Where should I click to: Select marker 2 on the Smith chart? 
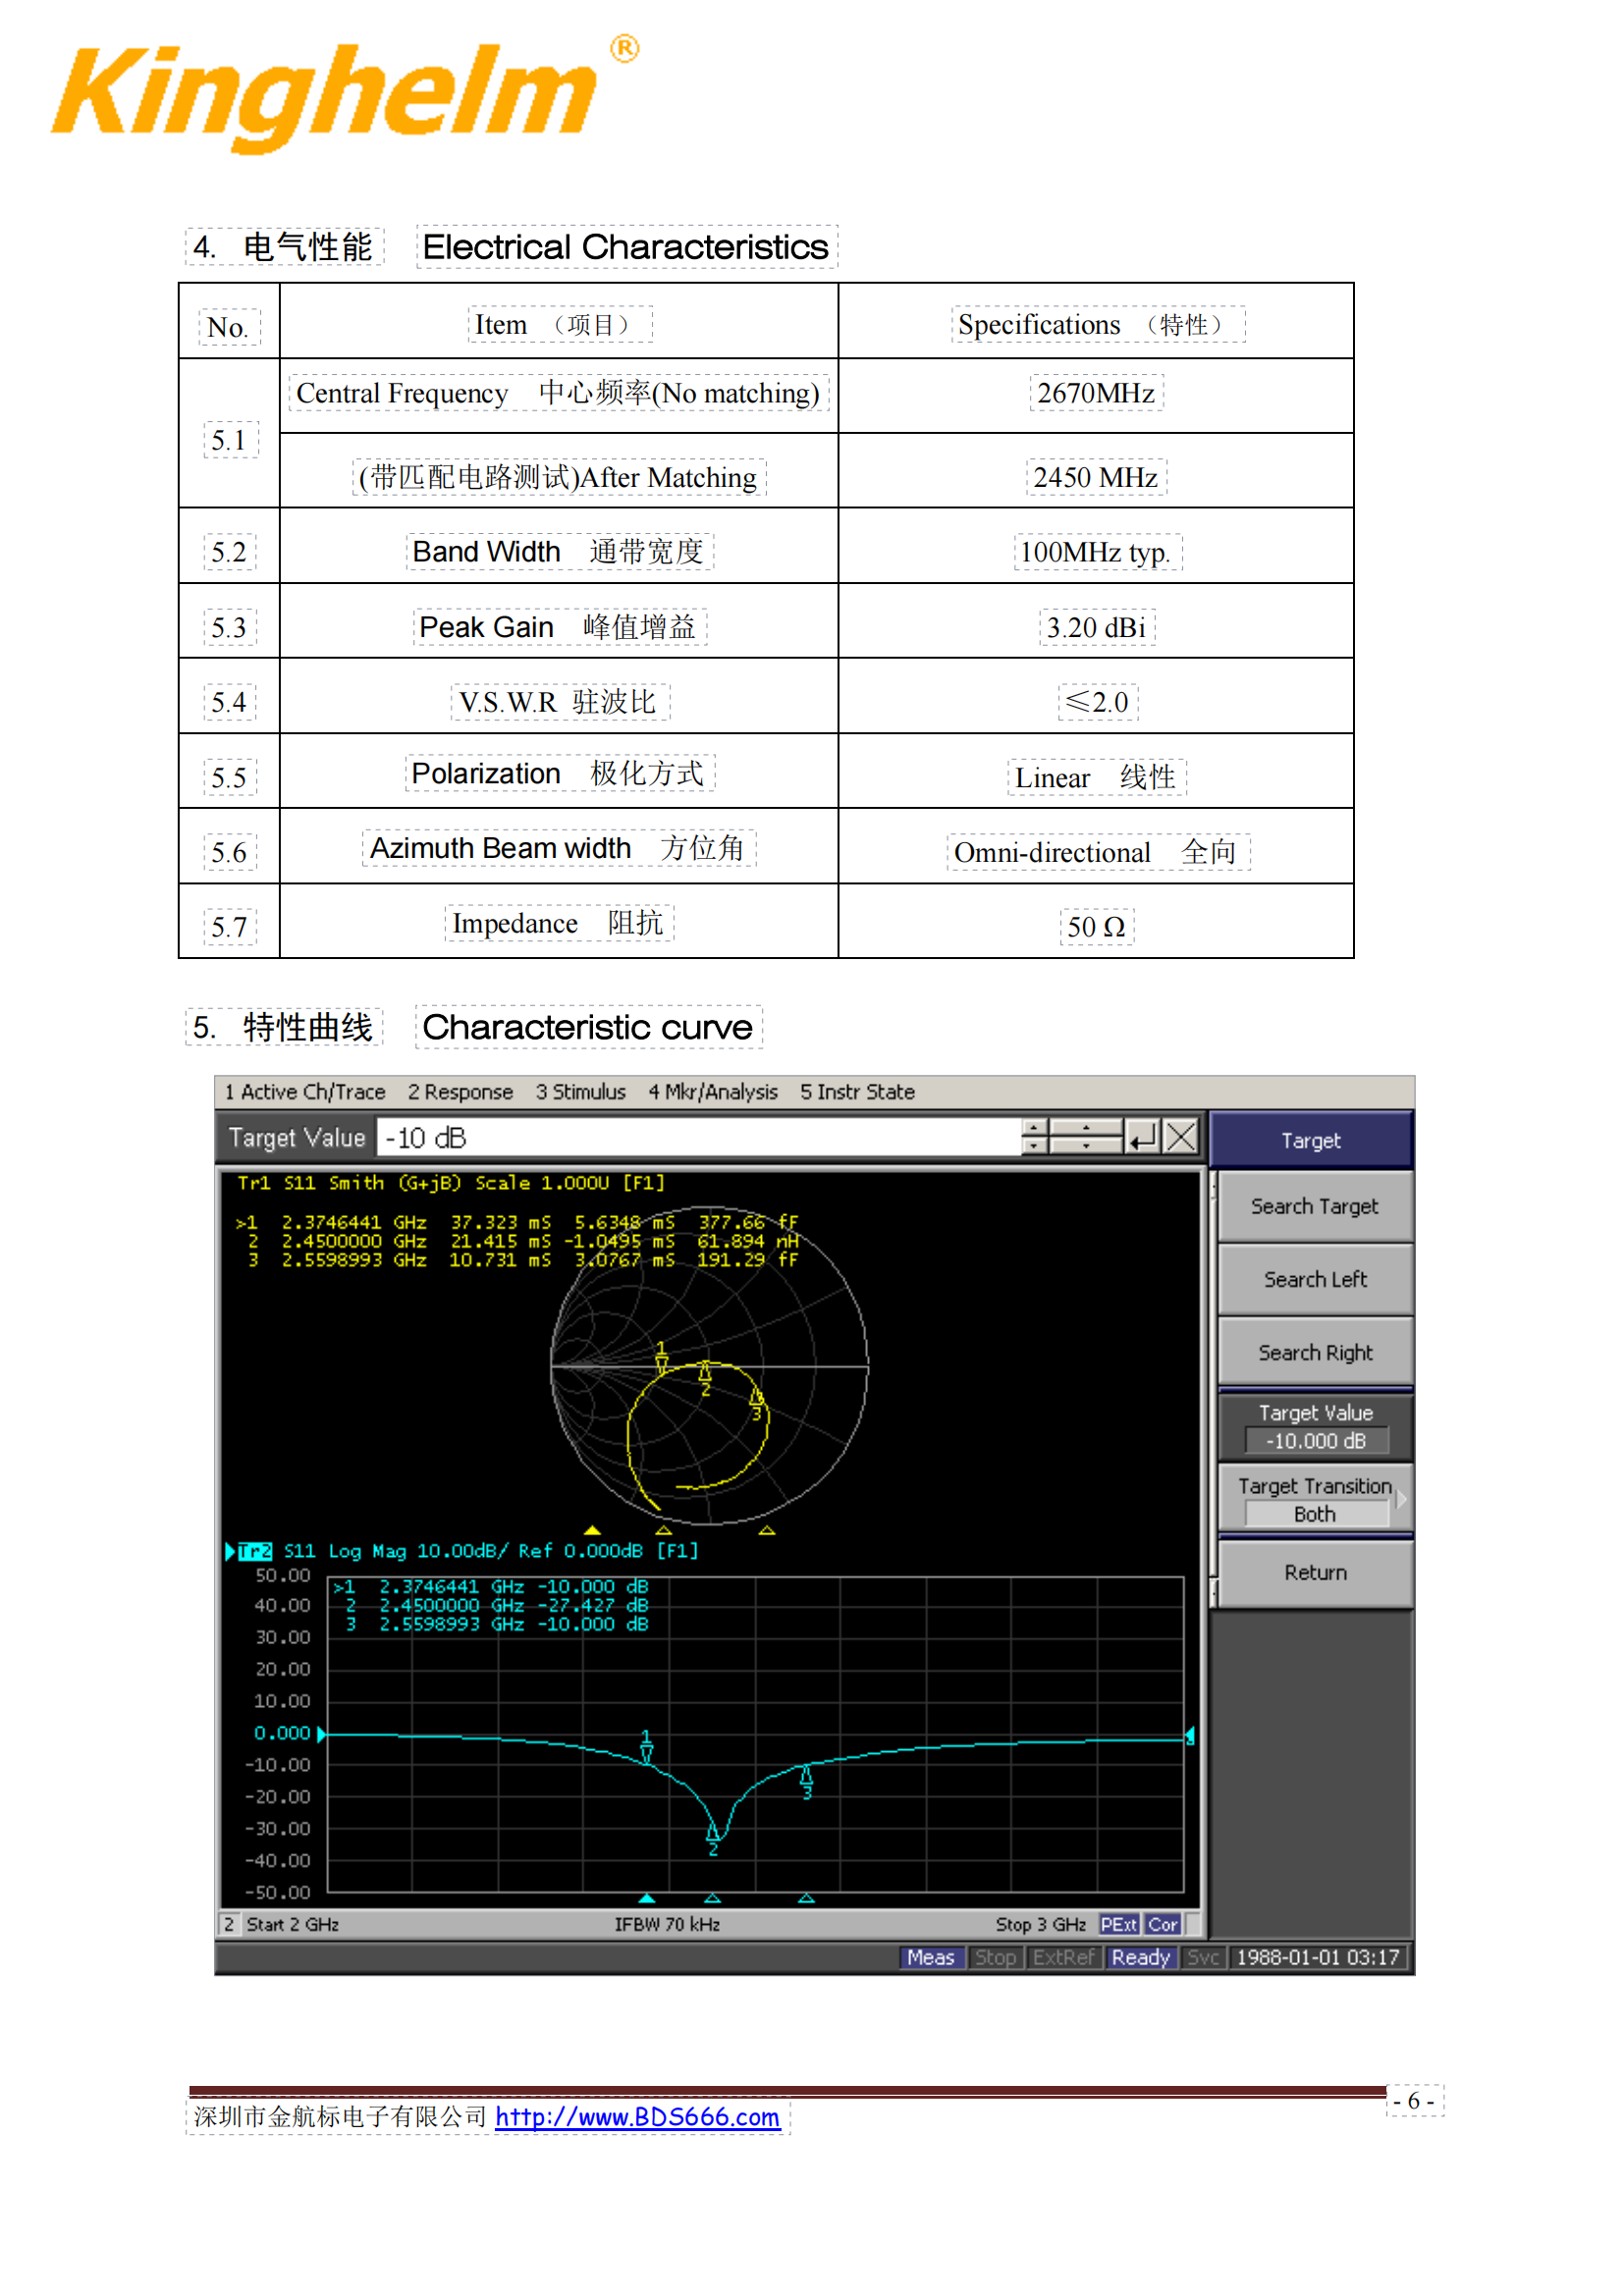click(705, 1378)
